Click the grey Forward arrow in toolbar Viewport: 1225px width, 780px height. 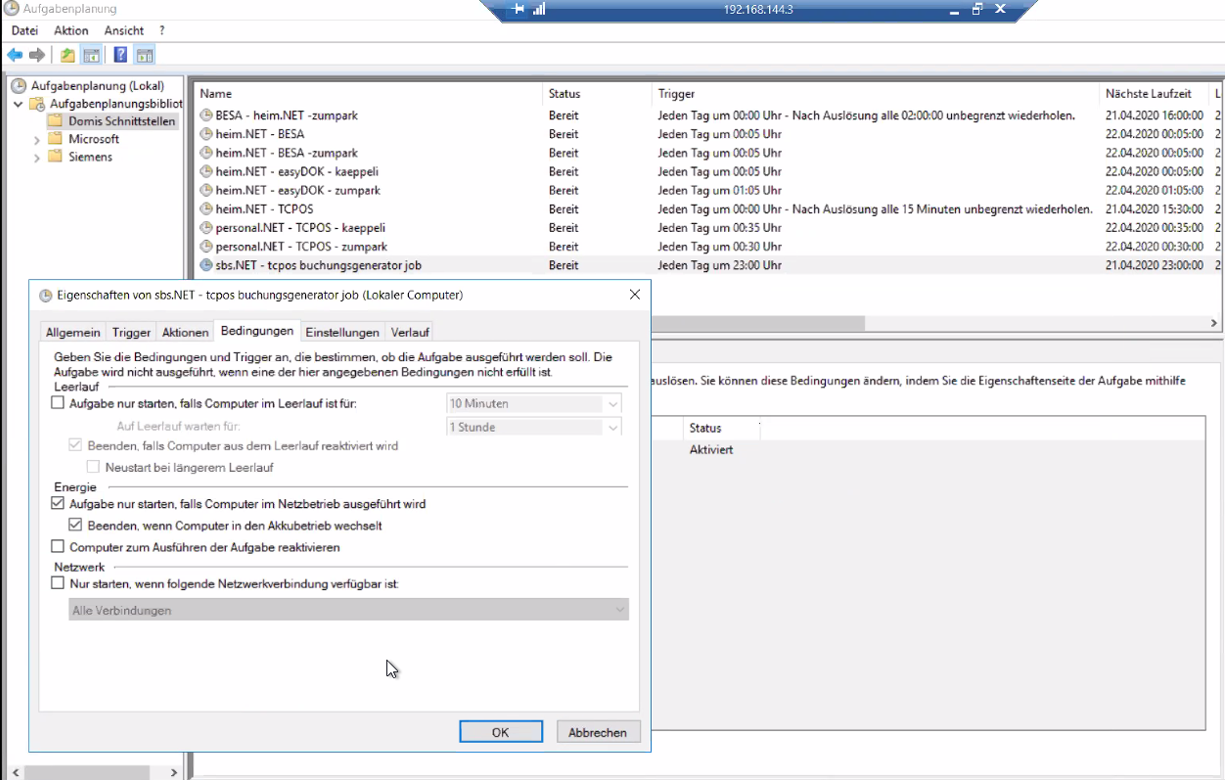37,55
